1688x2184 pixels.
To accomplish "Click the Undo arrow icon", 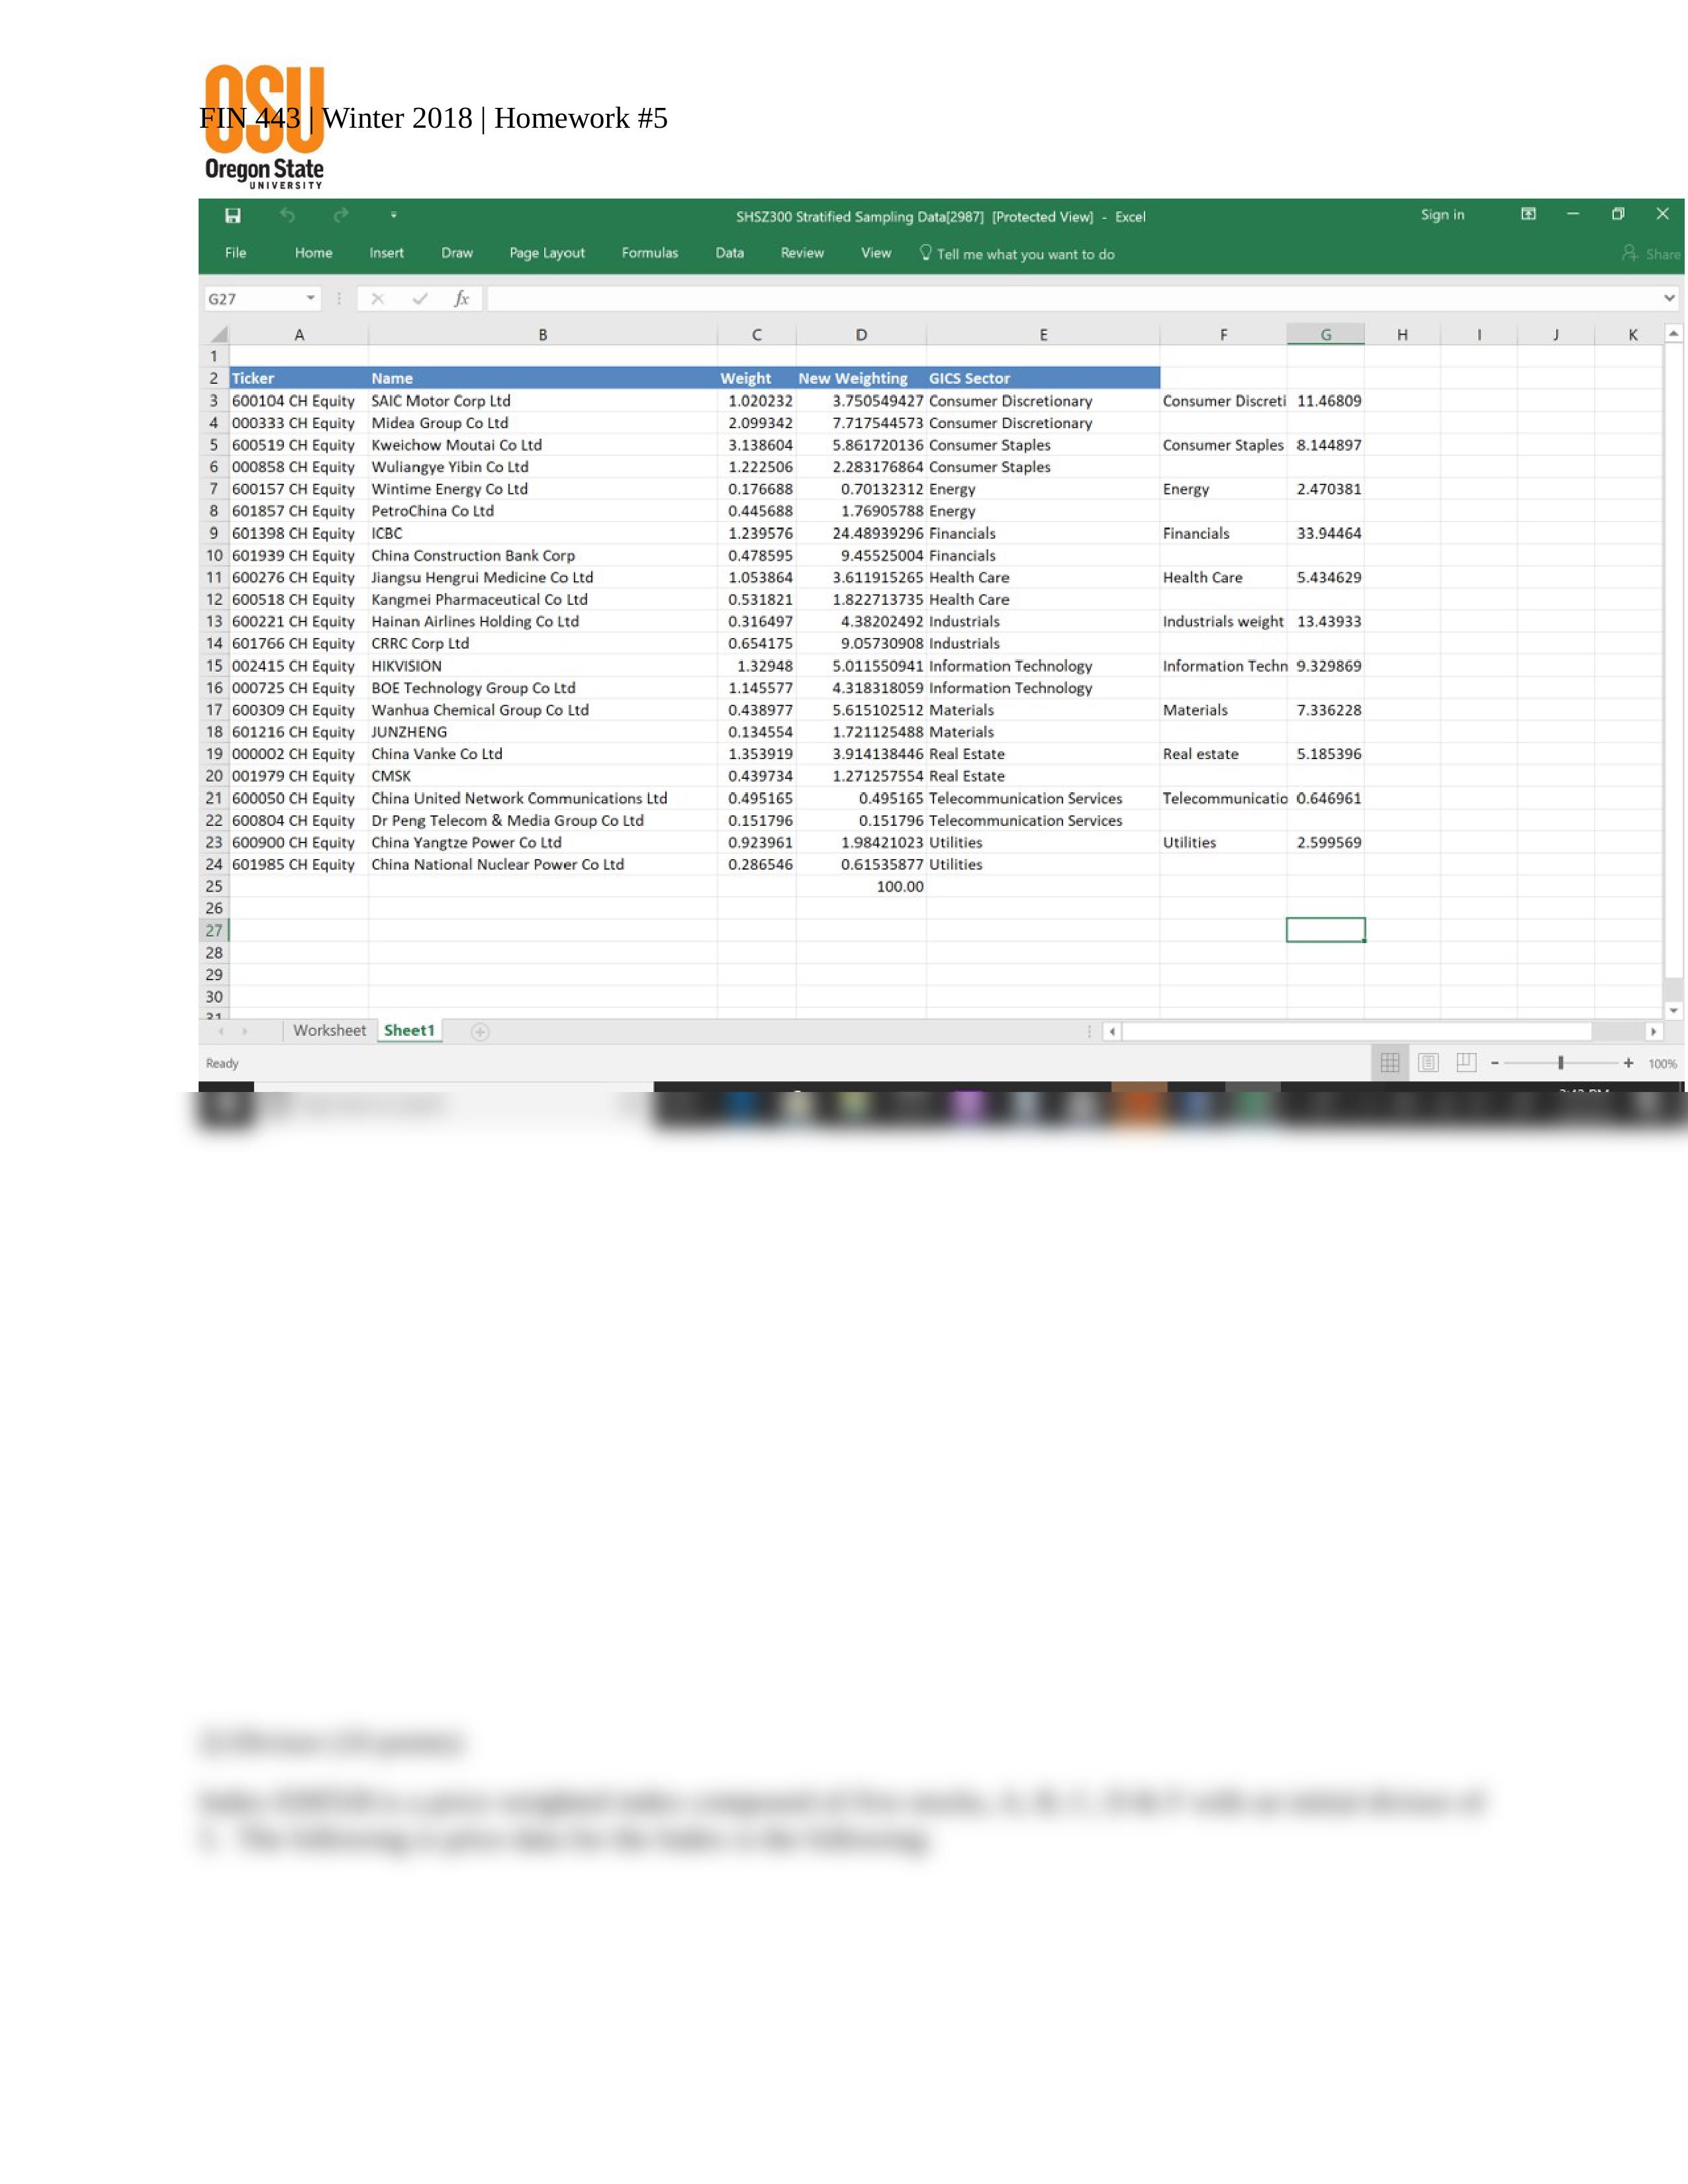I will 288,215.
